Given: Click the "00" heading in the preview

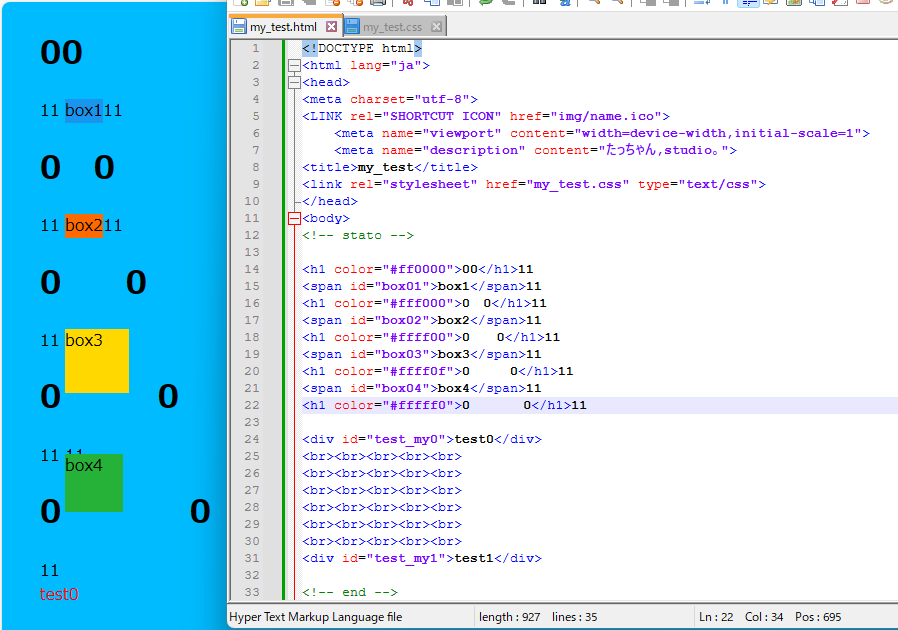Looking at the screenshot, I should point(61,53).
